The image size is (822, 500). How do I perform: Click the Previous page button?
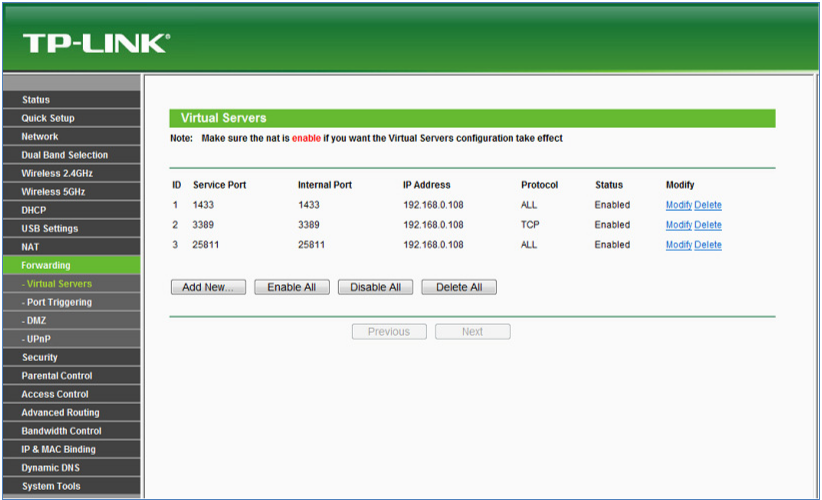pyautogui.click(x=389, y=332)
